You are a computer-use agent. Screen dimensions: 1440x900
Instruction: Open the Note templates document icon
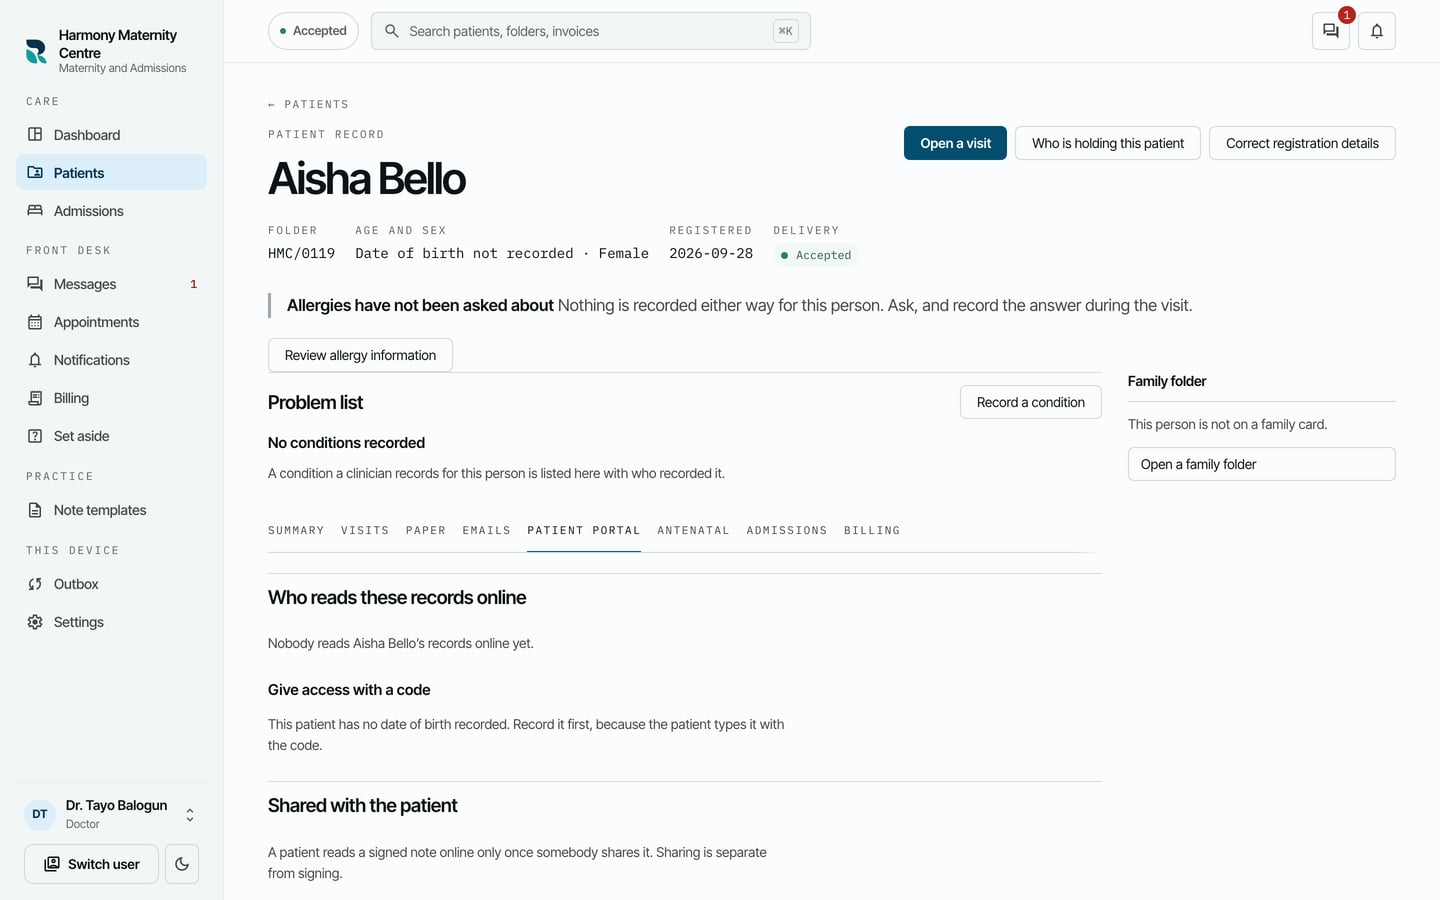click(x=35, y=510)
